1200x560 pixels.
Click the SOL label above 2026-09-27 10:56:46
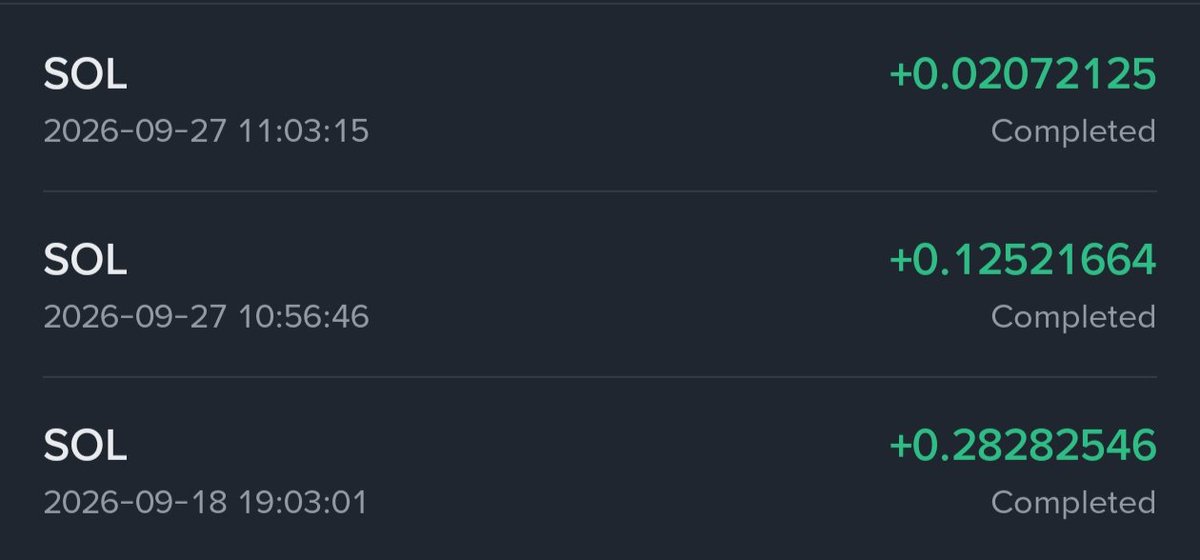tap(85, 261)
